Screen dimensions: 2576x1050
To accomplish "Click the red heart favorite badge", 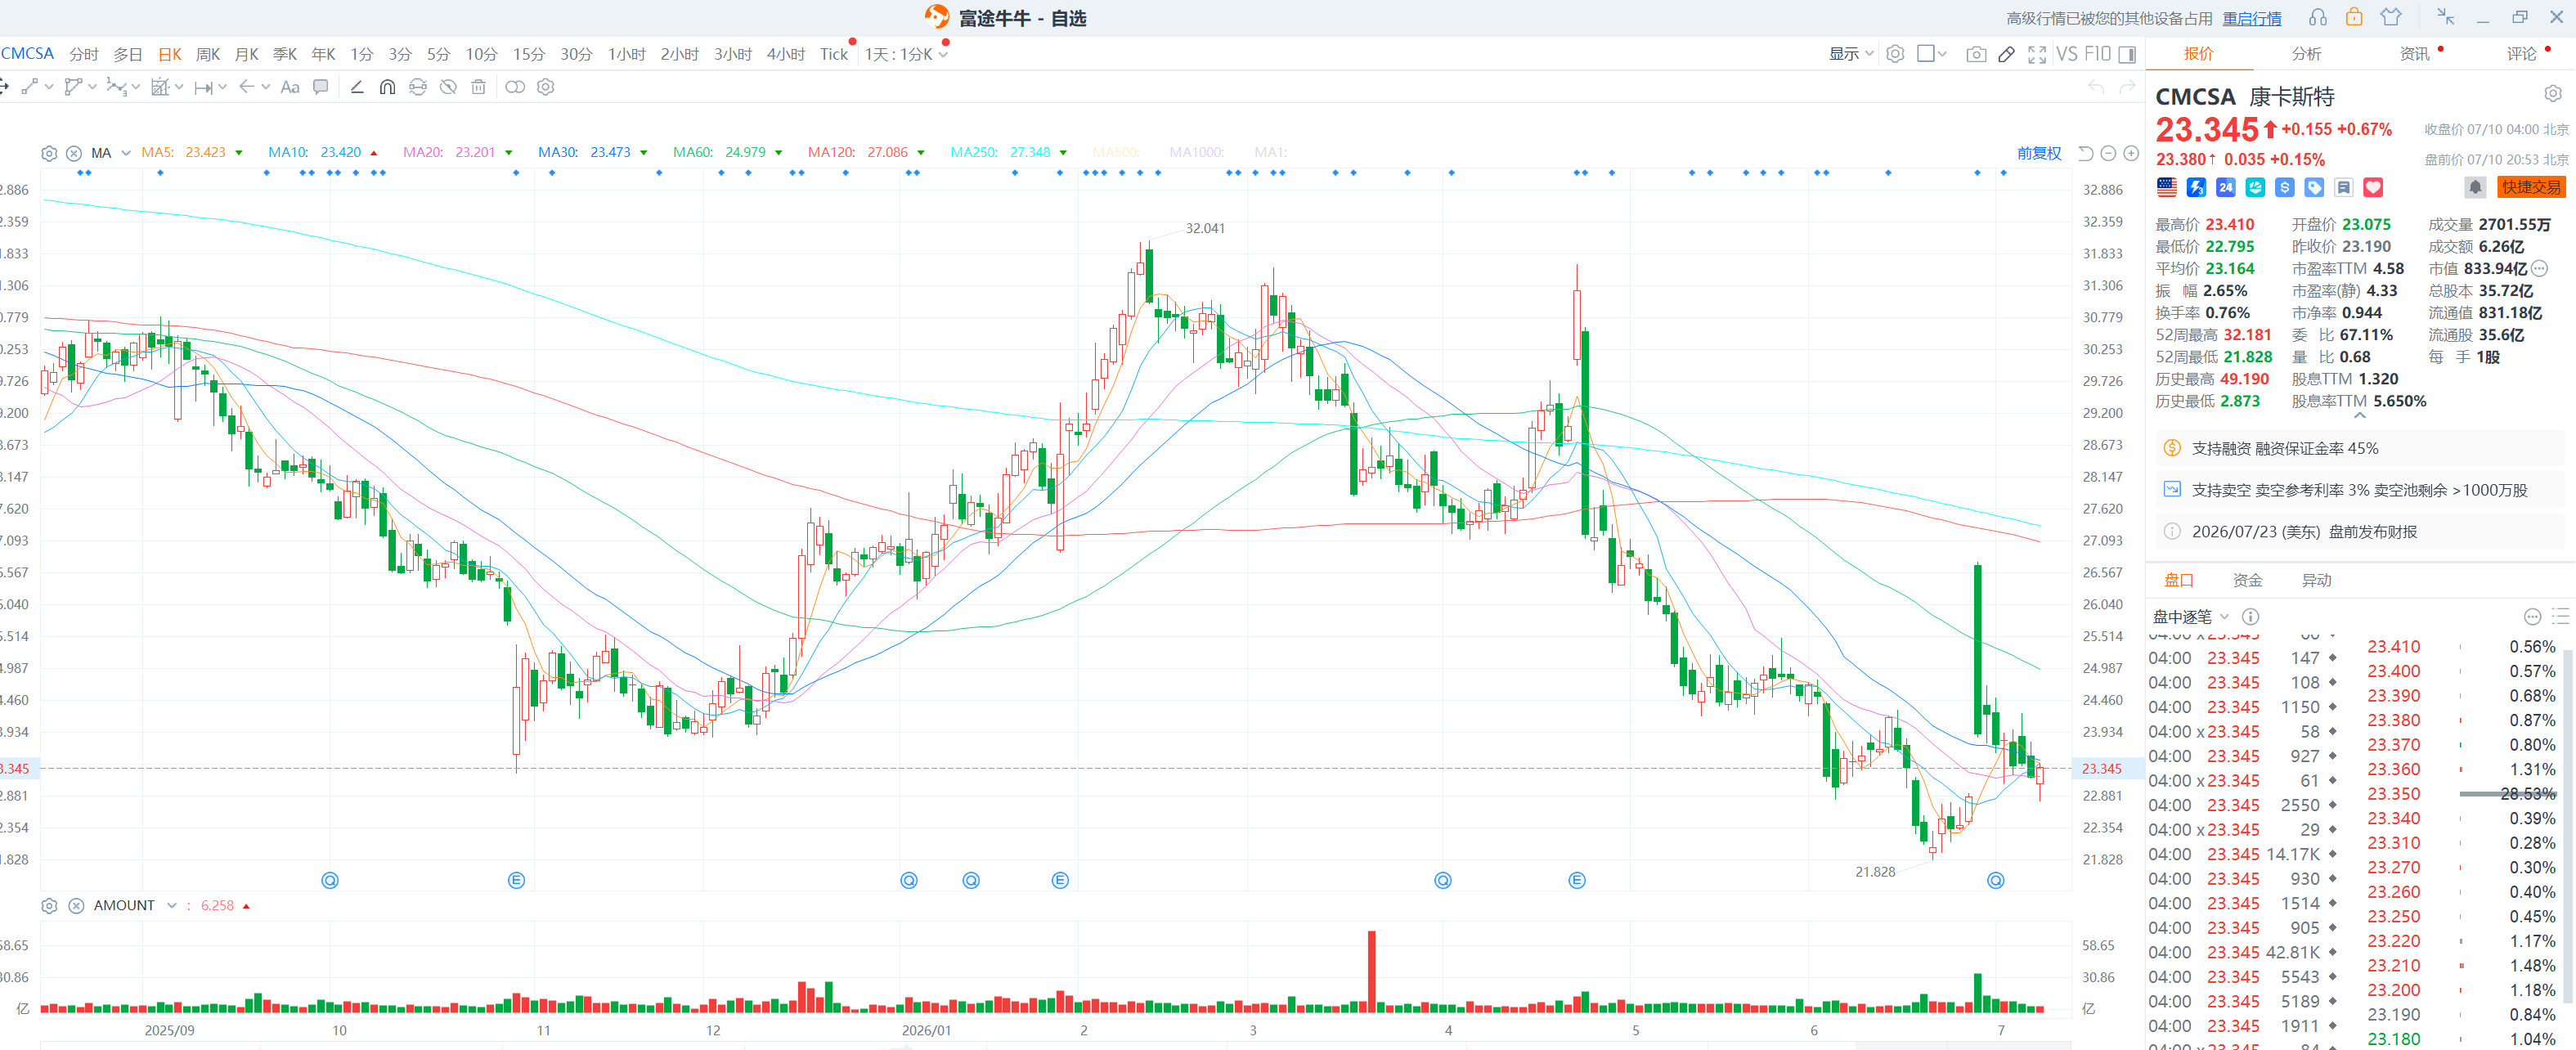I will [x=2373, y=187].
